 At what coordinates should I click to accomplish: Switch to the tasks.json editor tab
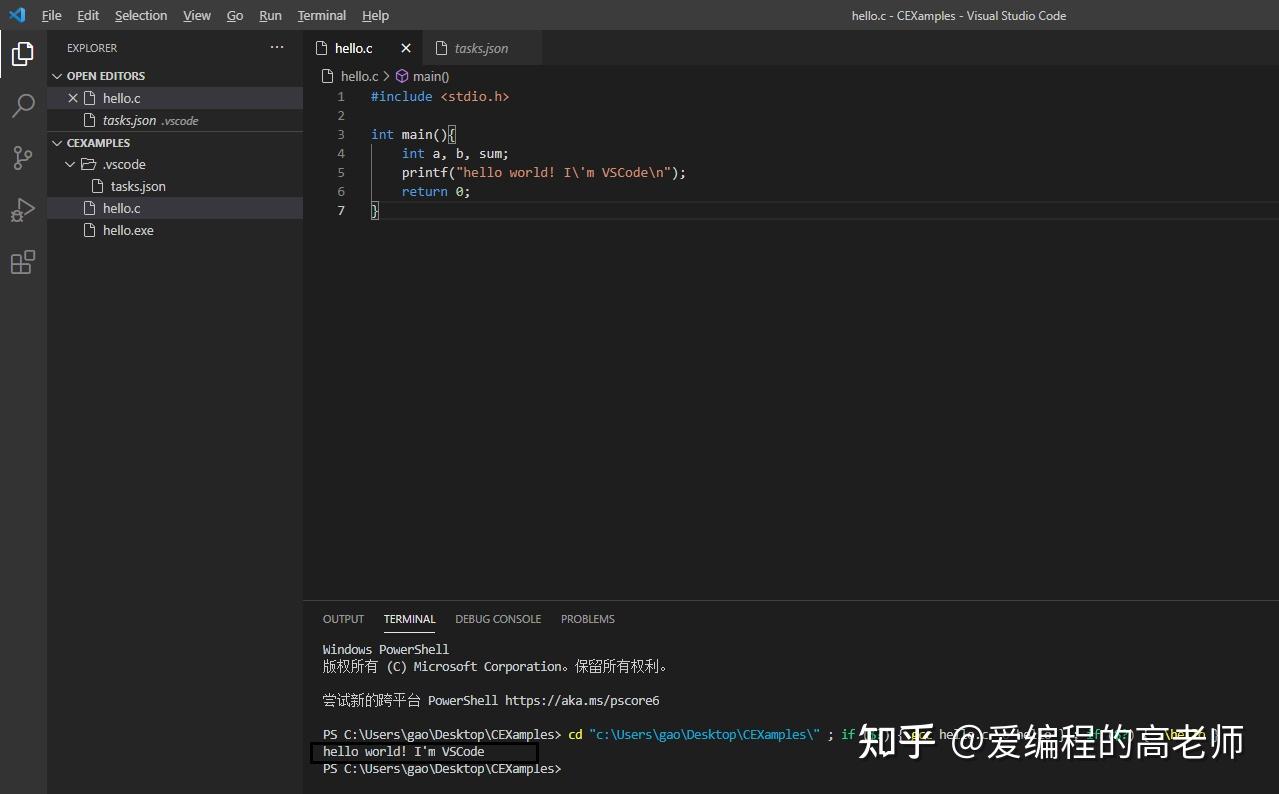481,48
